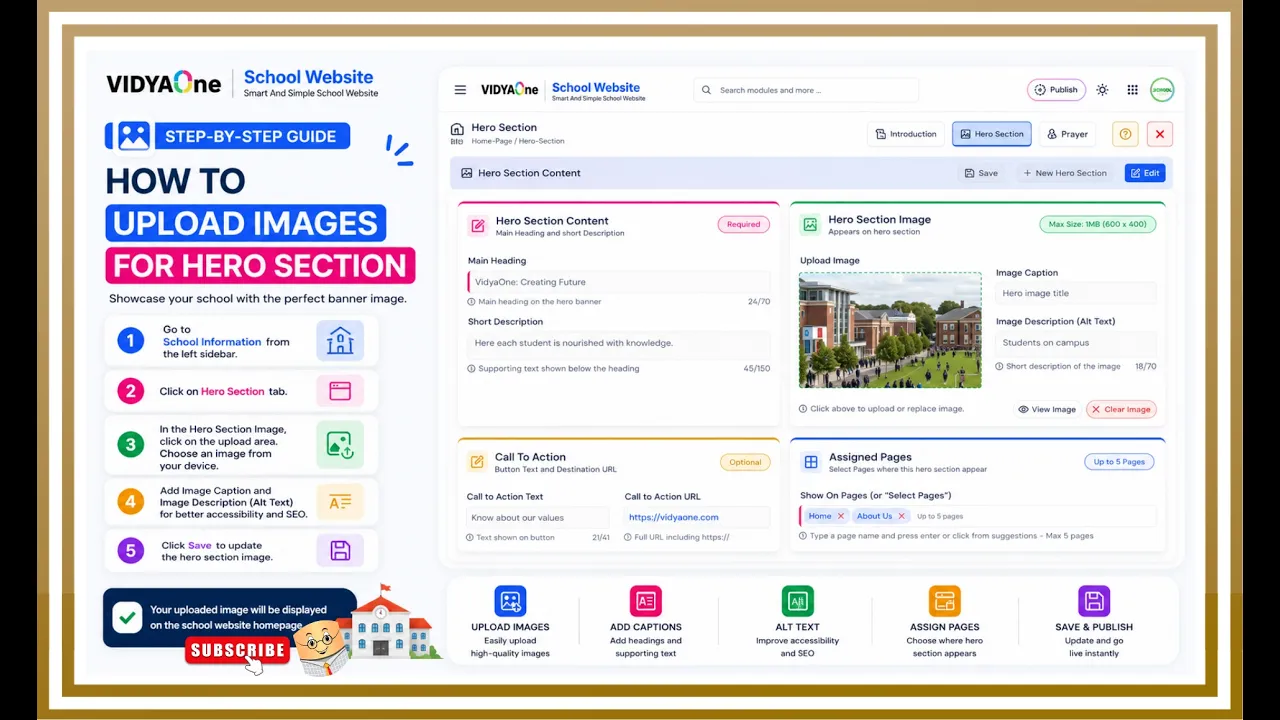Click the window icon in step 2
The height and width of the screenshot is (720, 1280).
tap(340, 391)
